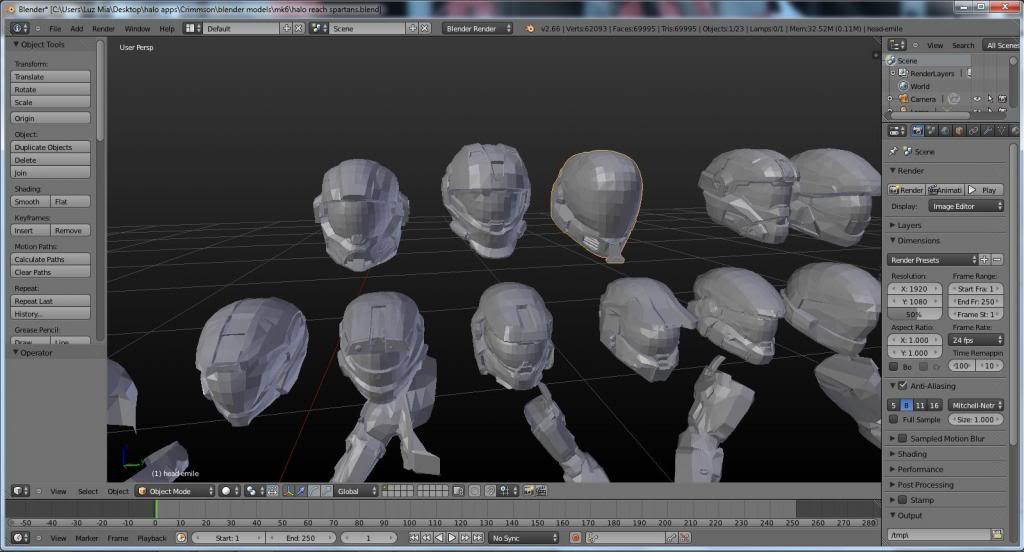Open the Render menu in top header

pyautogui.click(x=103, y=29)
